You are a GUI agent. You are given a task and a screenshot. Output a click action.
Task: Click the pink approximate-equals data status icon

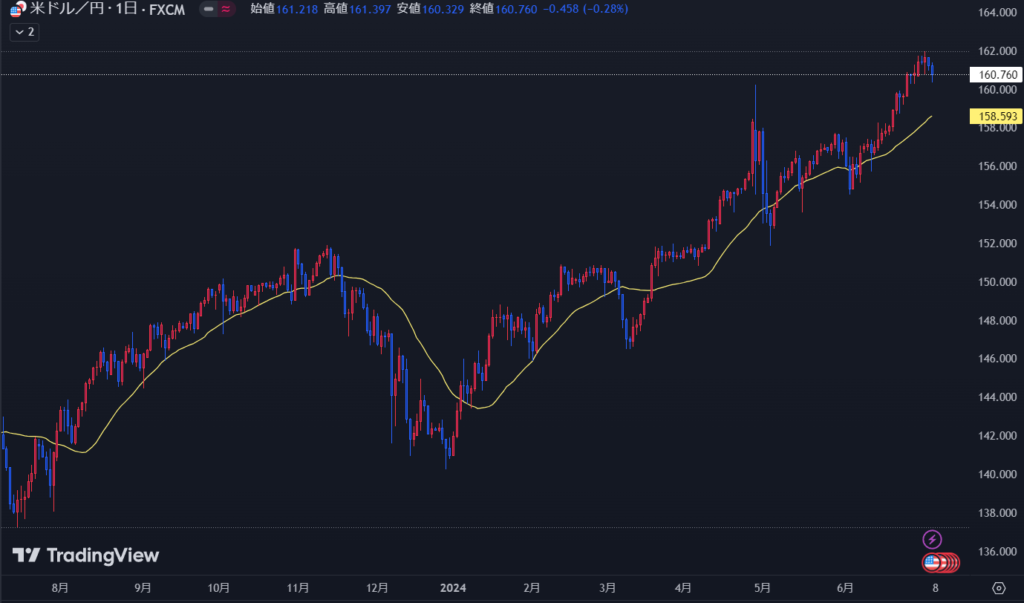[227, 10]
